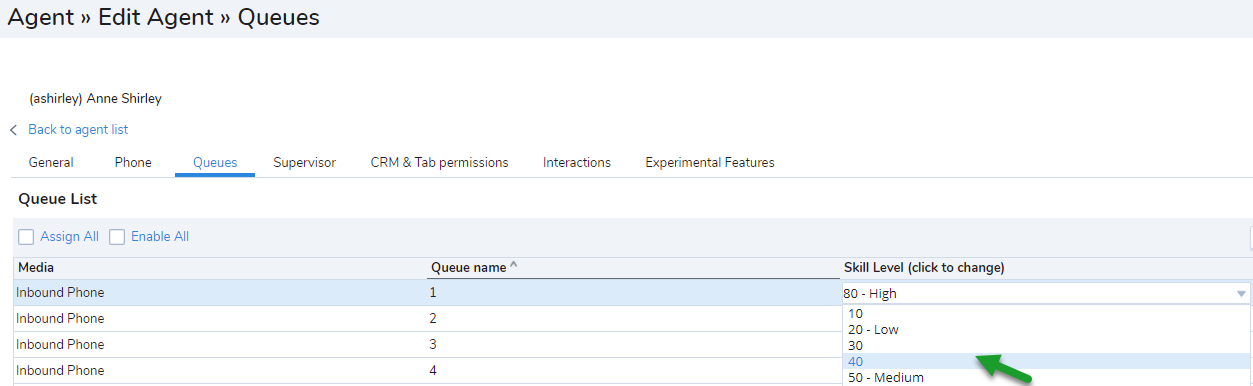Select the Inbound Phone cell for queue 4
This screenshot has width=1253, height=386.
(221, 371)
